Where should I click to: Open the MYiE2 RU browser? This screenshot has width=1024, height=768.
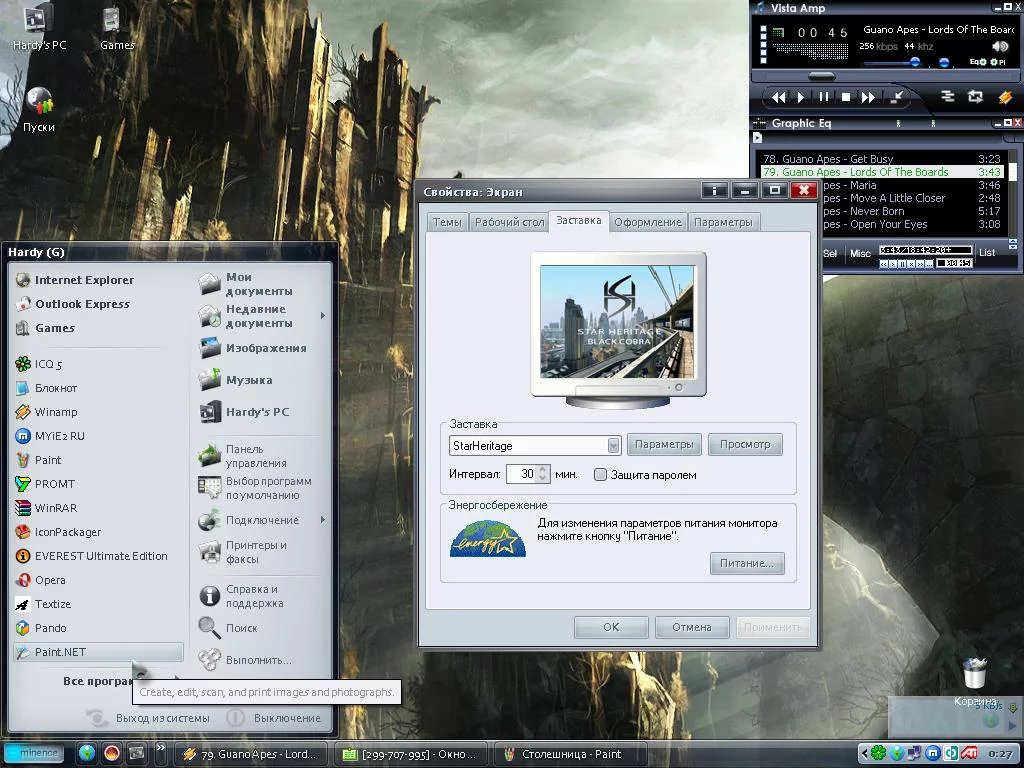coord(50,436)
